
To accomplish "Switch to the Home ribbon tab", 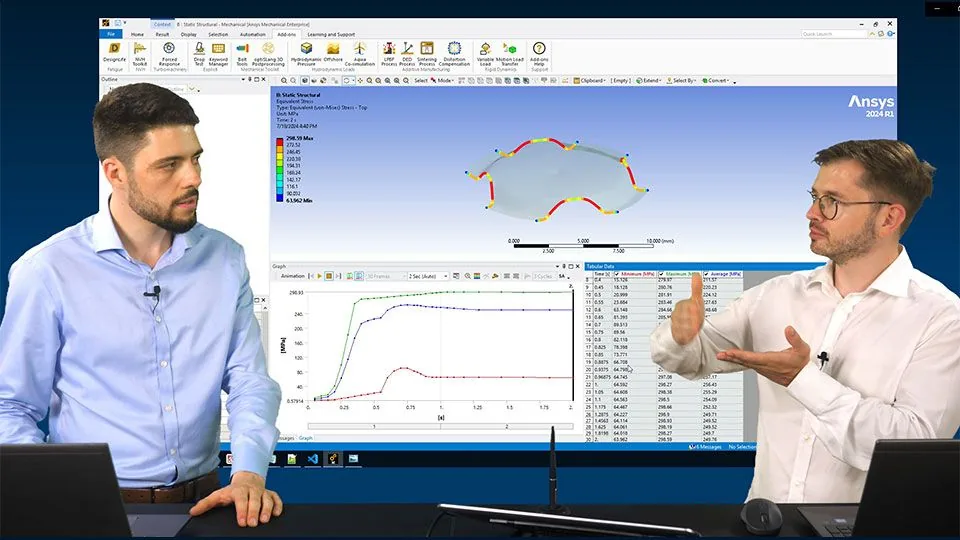I will [x=137, y=34].
